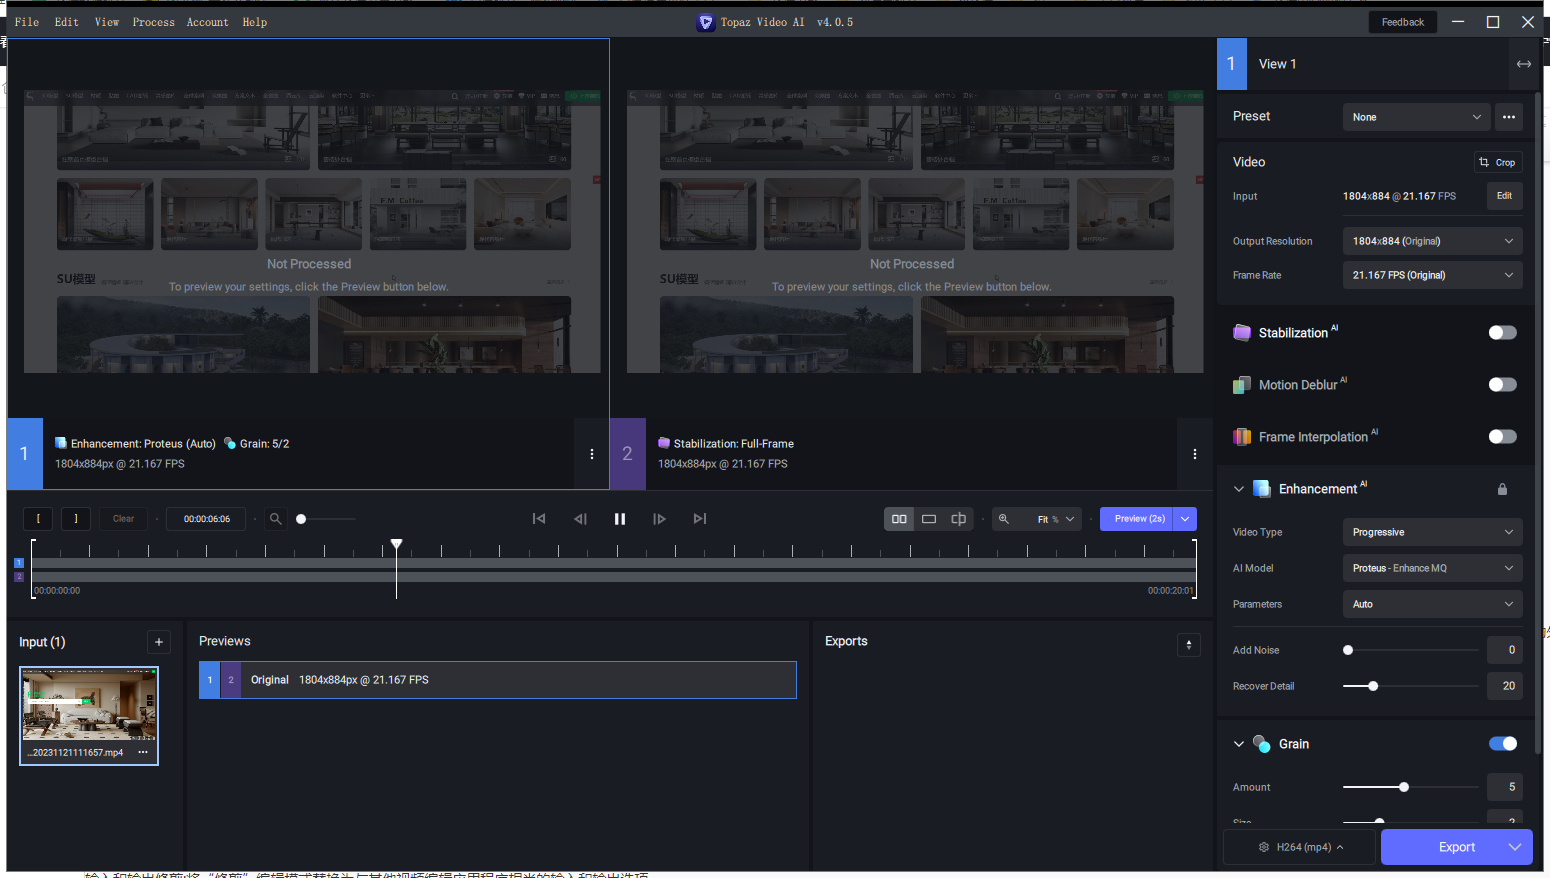
Task: Open Preview duration dropdown arrow
Action: [1185, 519]
